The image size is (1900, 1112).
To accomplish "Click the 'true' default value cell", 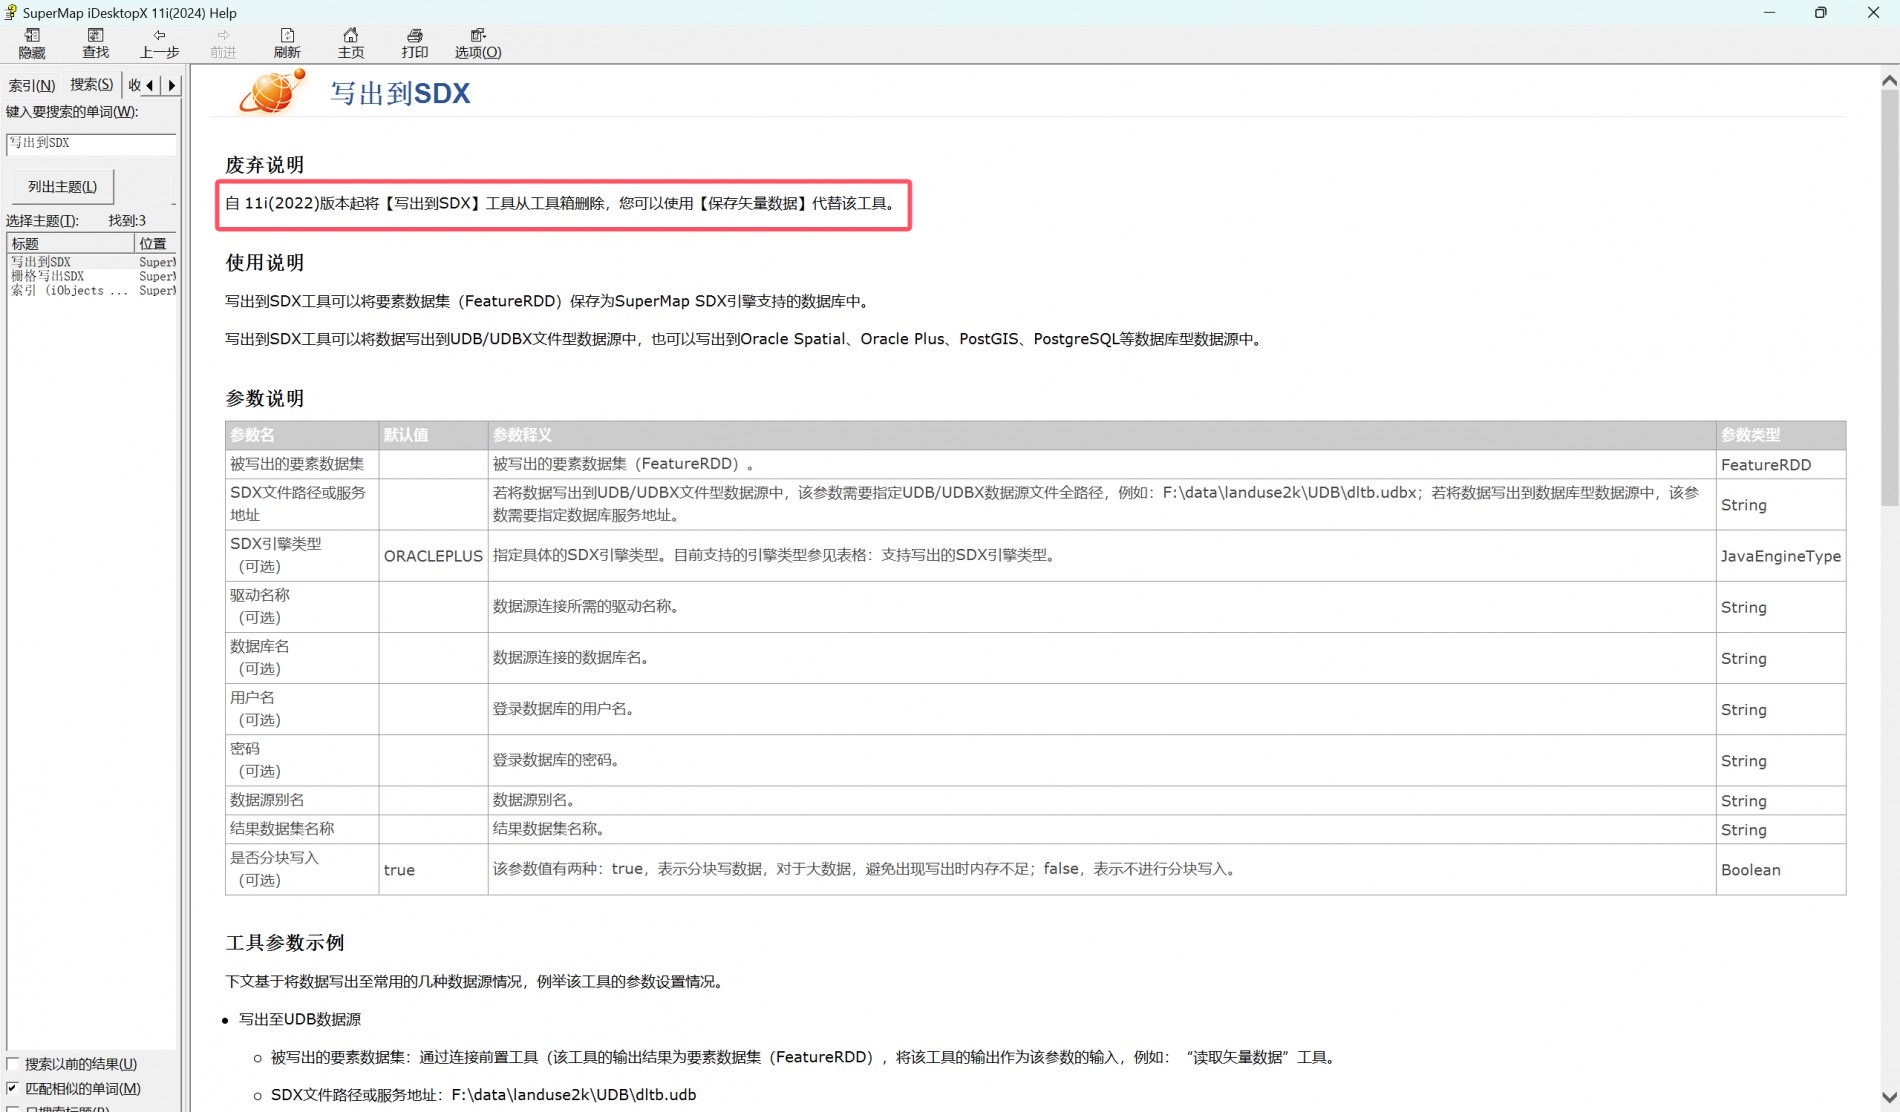I will point(433,870).
